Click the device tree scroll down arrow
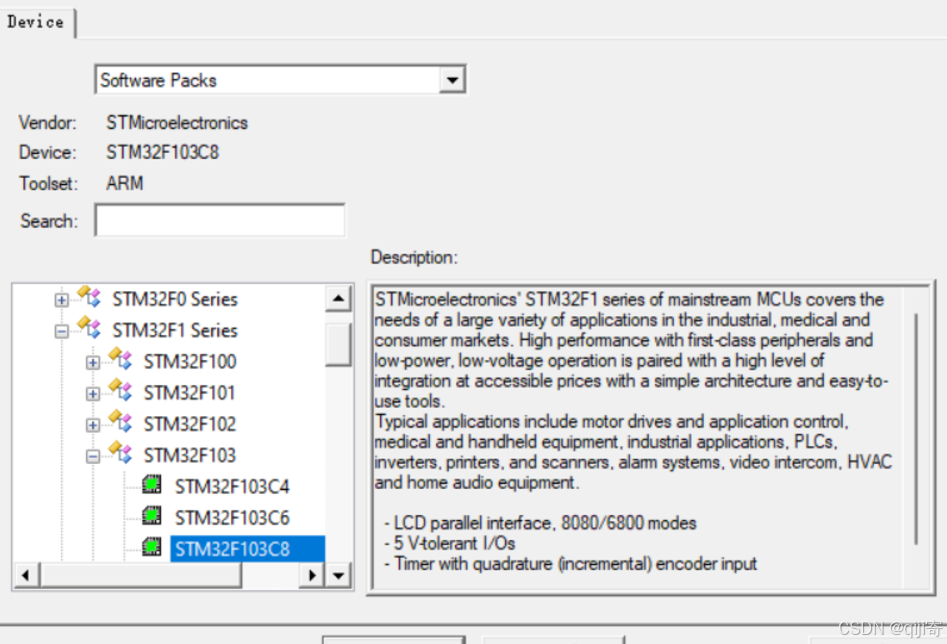This screenshot has height=644, width=947. pos(338,575)
